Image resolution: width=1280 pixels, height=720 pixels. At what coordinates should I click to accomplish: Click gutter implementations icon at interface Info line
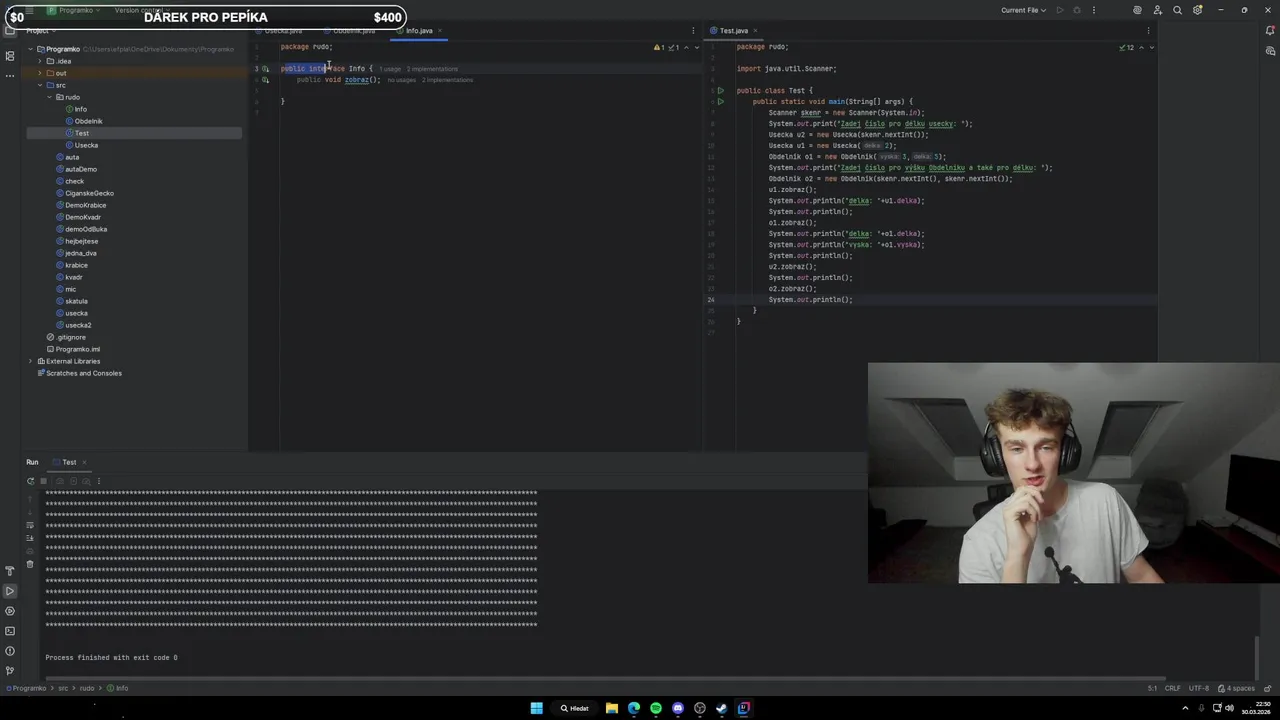(265, 69)
